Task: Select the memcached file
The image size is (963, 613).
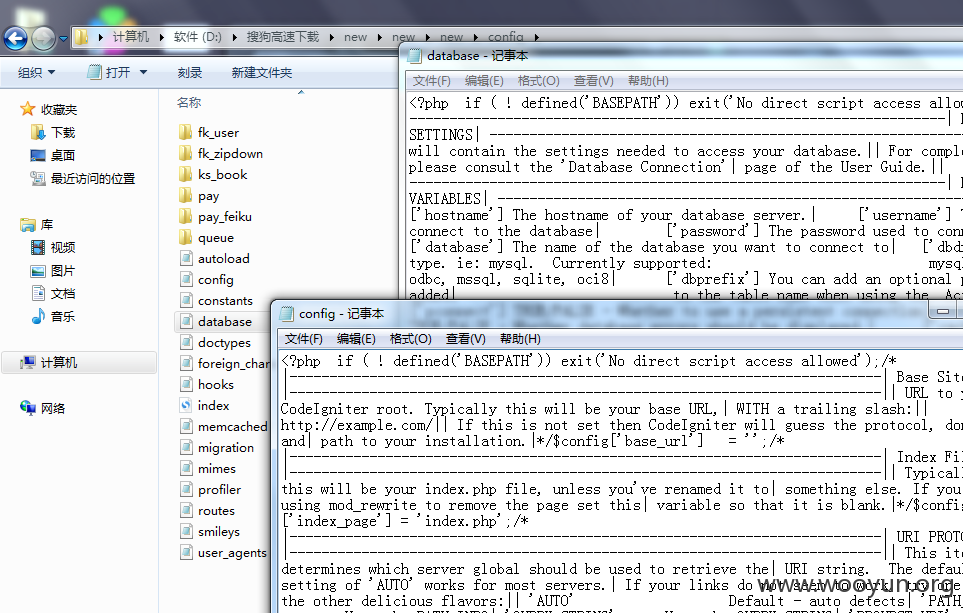Action: [223, 426]
